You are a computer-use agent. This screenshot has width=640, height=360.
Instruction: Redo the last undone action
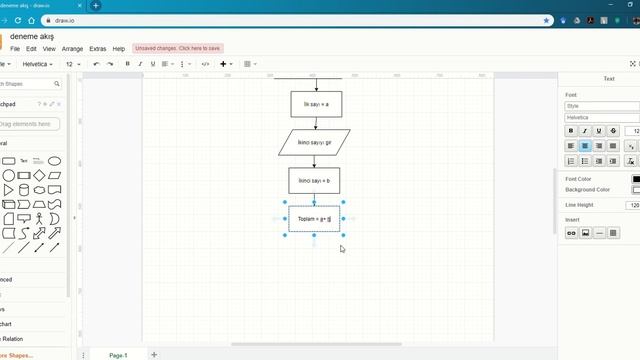click(x=110, y=64)
